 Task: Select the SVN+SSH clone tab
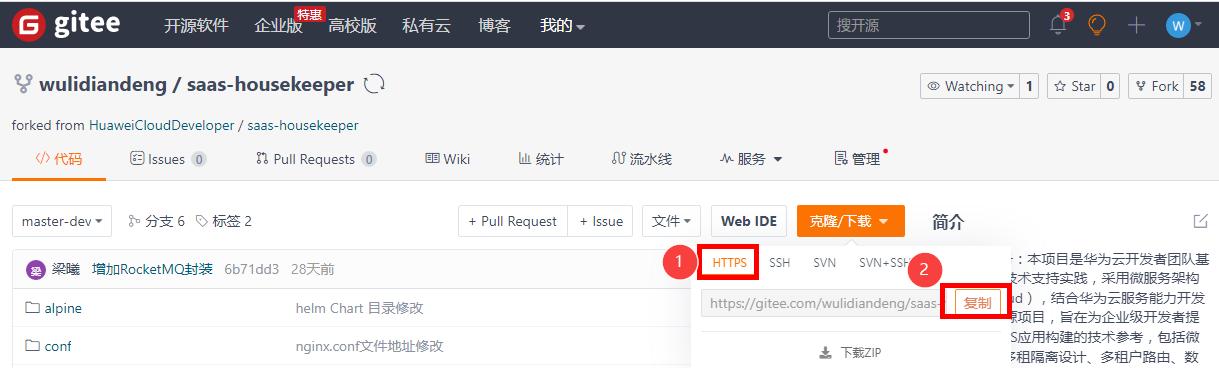coord(884,262)
